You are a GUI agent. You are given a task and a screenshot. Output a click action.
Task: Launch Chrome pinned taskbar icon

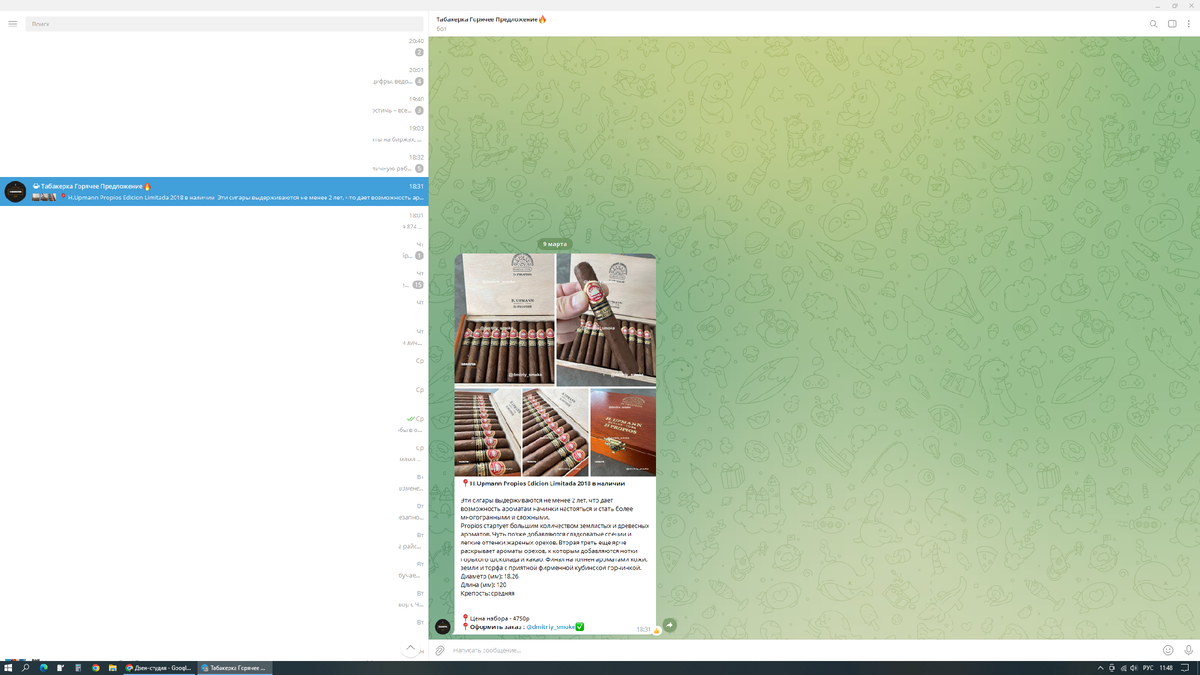coord(95,667)
